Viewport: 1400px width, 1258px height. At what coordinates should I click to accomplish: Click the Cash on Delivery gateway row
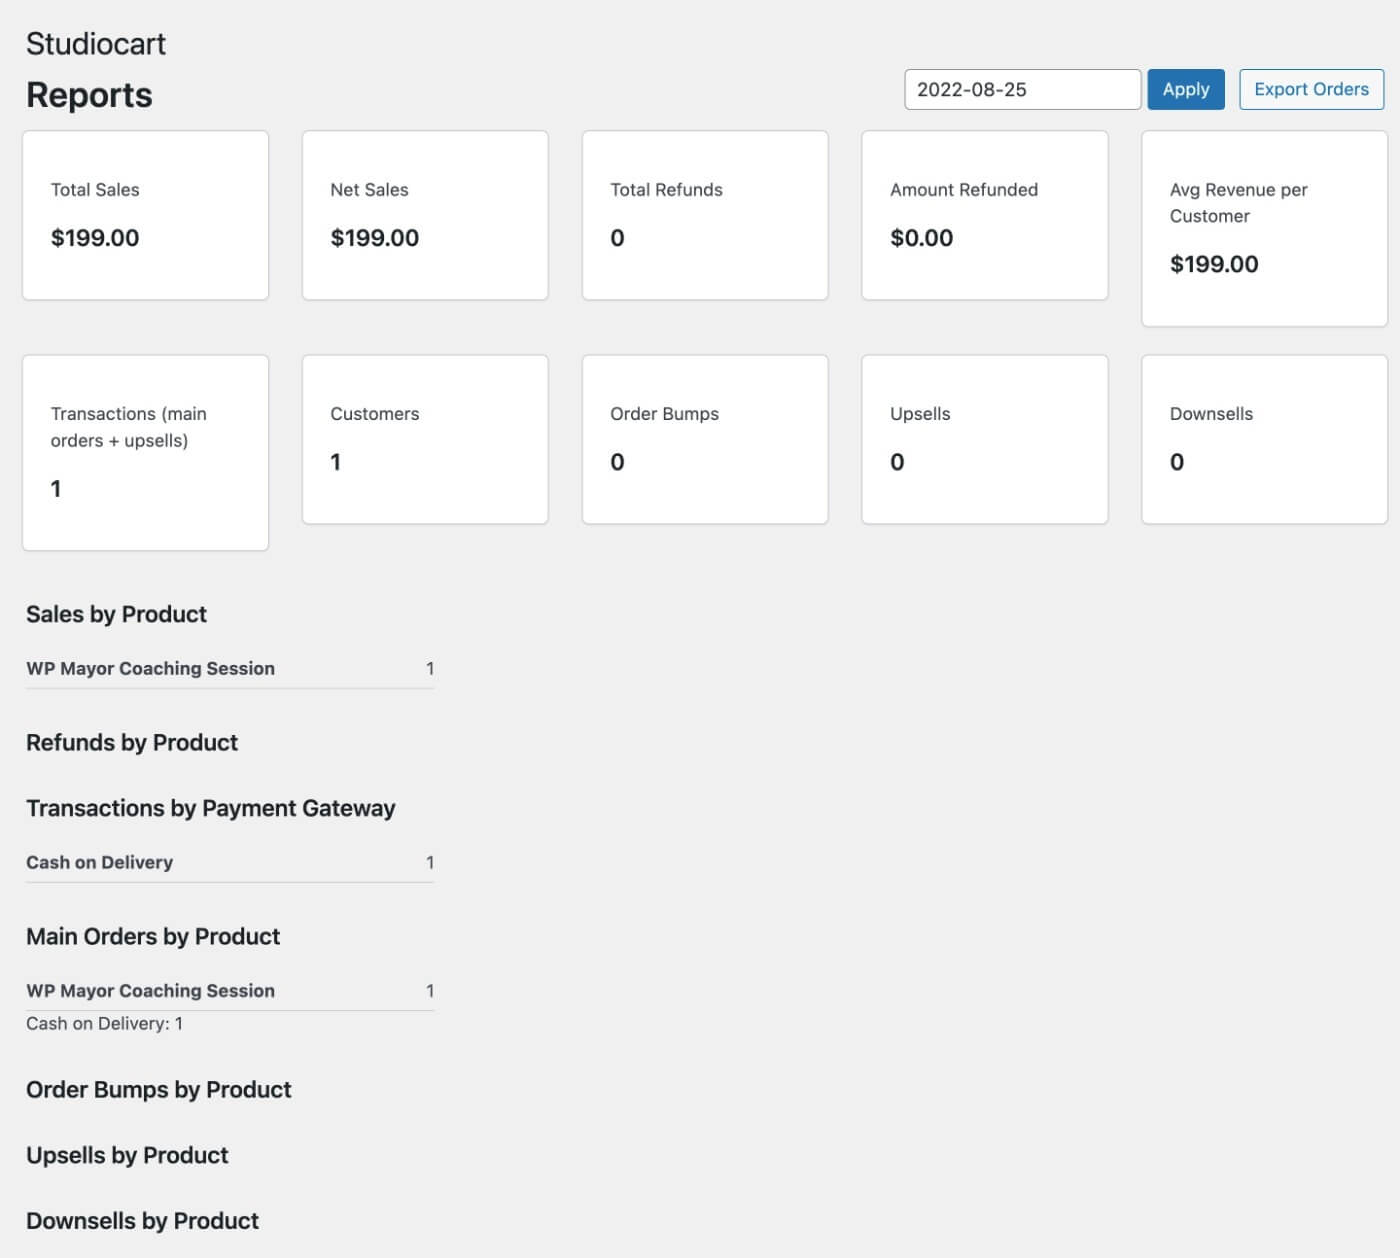click(x=230, y=862)
